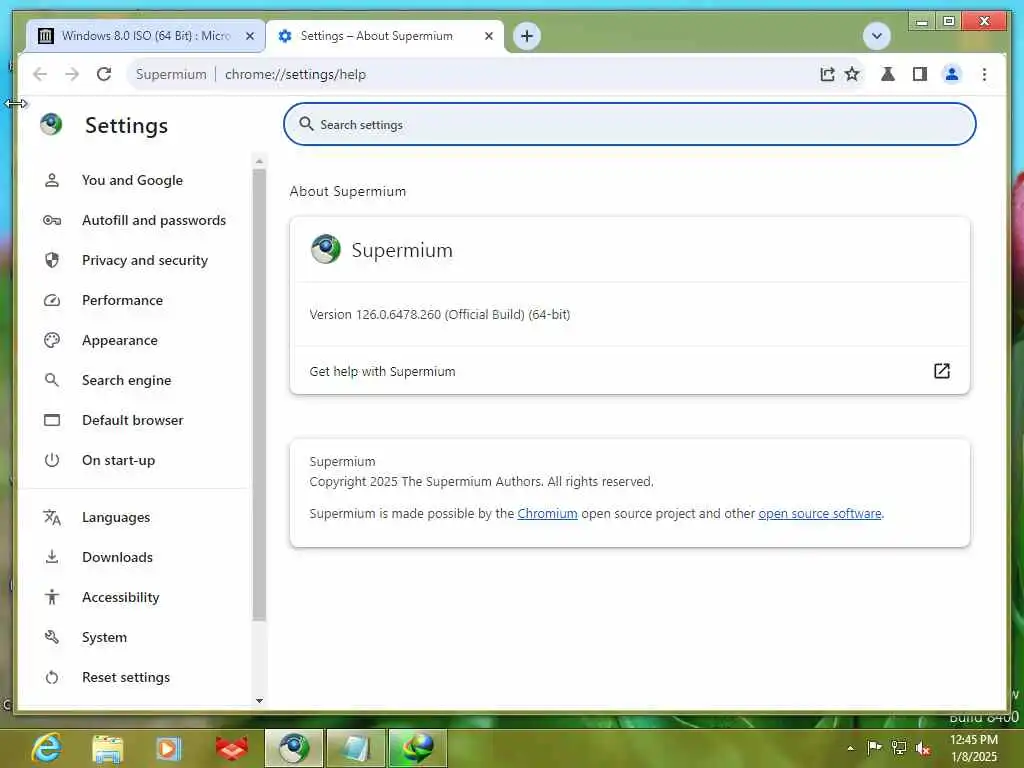Click the sidebar scrollbar down arrow
This screenshot has width=1024, height=768.
click(259, 701)
